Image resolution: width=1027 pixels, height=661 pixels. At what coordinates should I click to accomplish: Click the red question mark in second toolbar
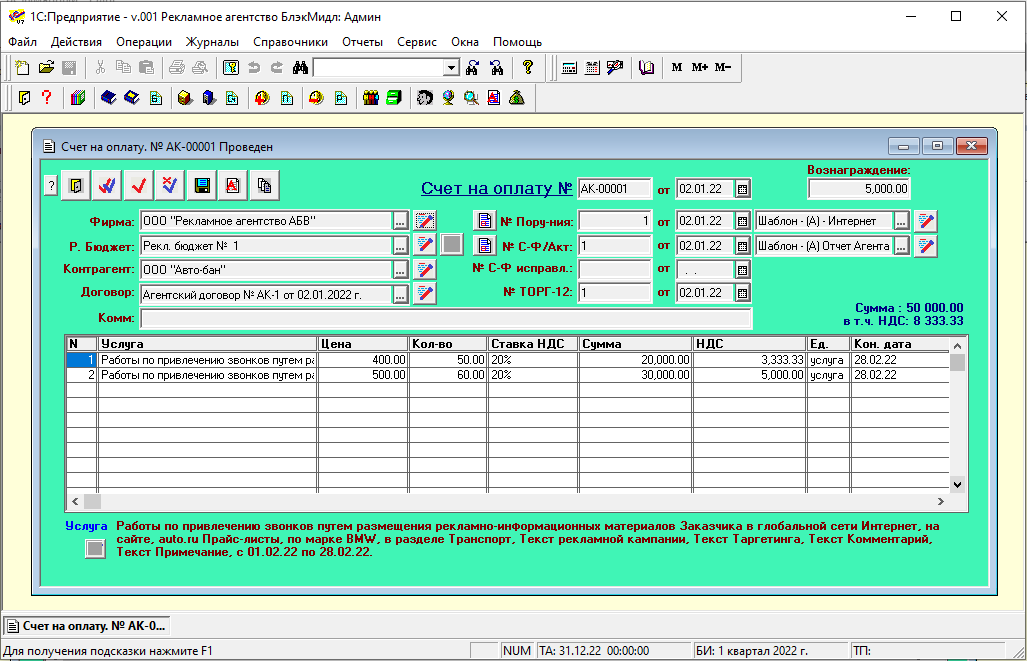pyautogui.click(x=47, y=98)
